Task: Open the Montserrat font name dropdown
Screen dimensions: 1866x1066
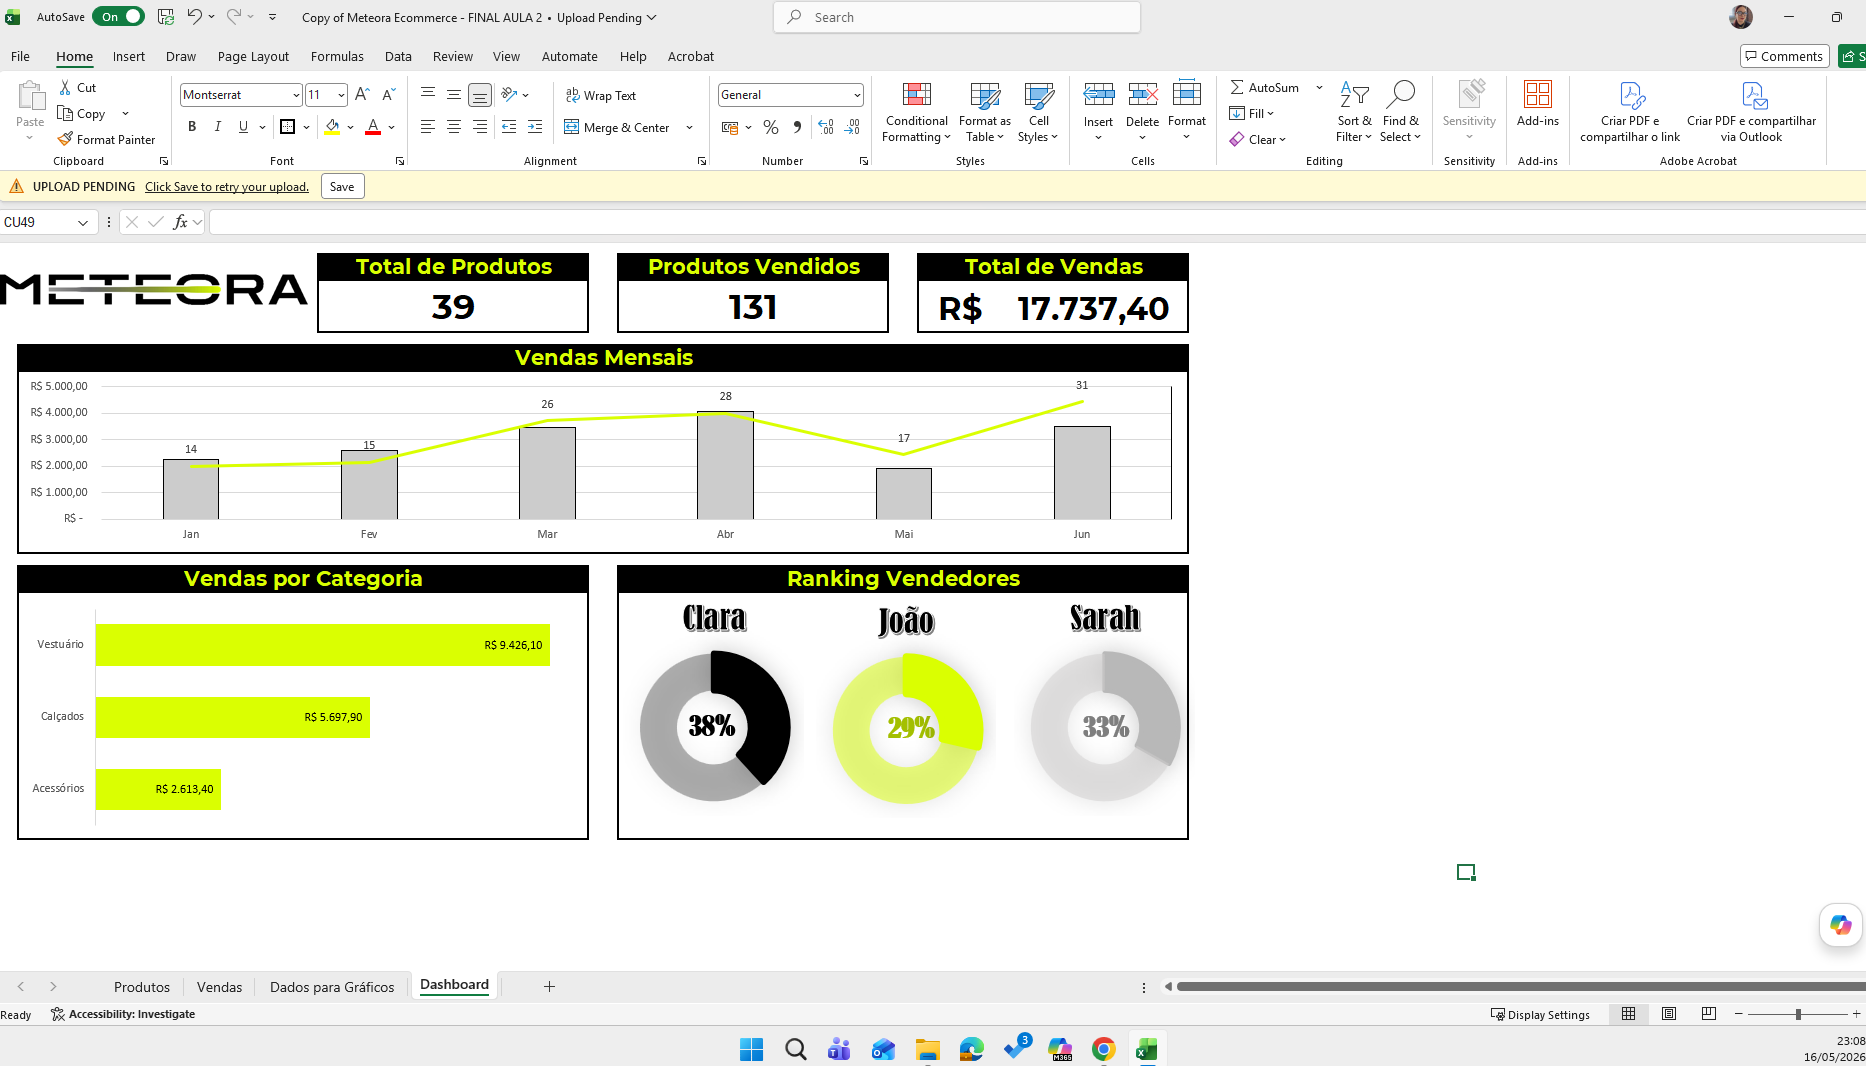Action: pyautogui.click(x=296, y=95)
